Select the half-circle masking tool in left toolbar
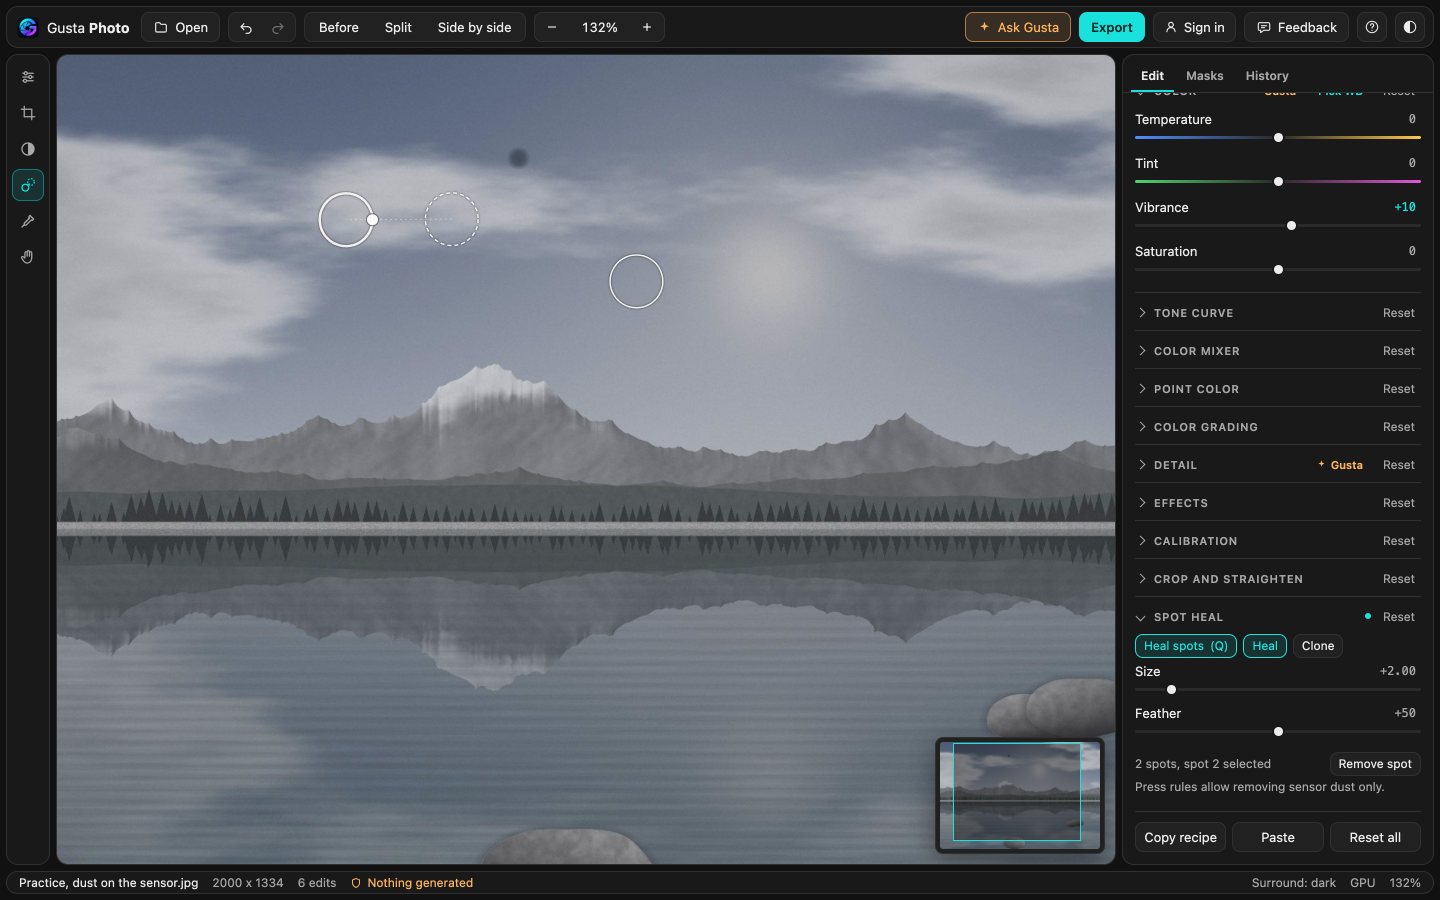Screen dimensions: 1440x900 (x=28, y=149)
